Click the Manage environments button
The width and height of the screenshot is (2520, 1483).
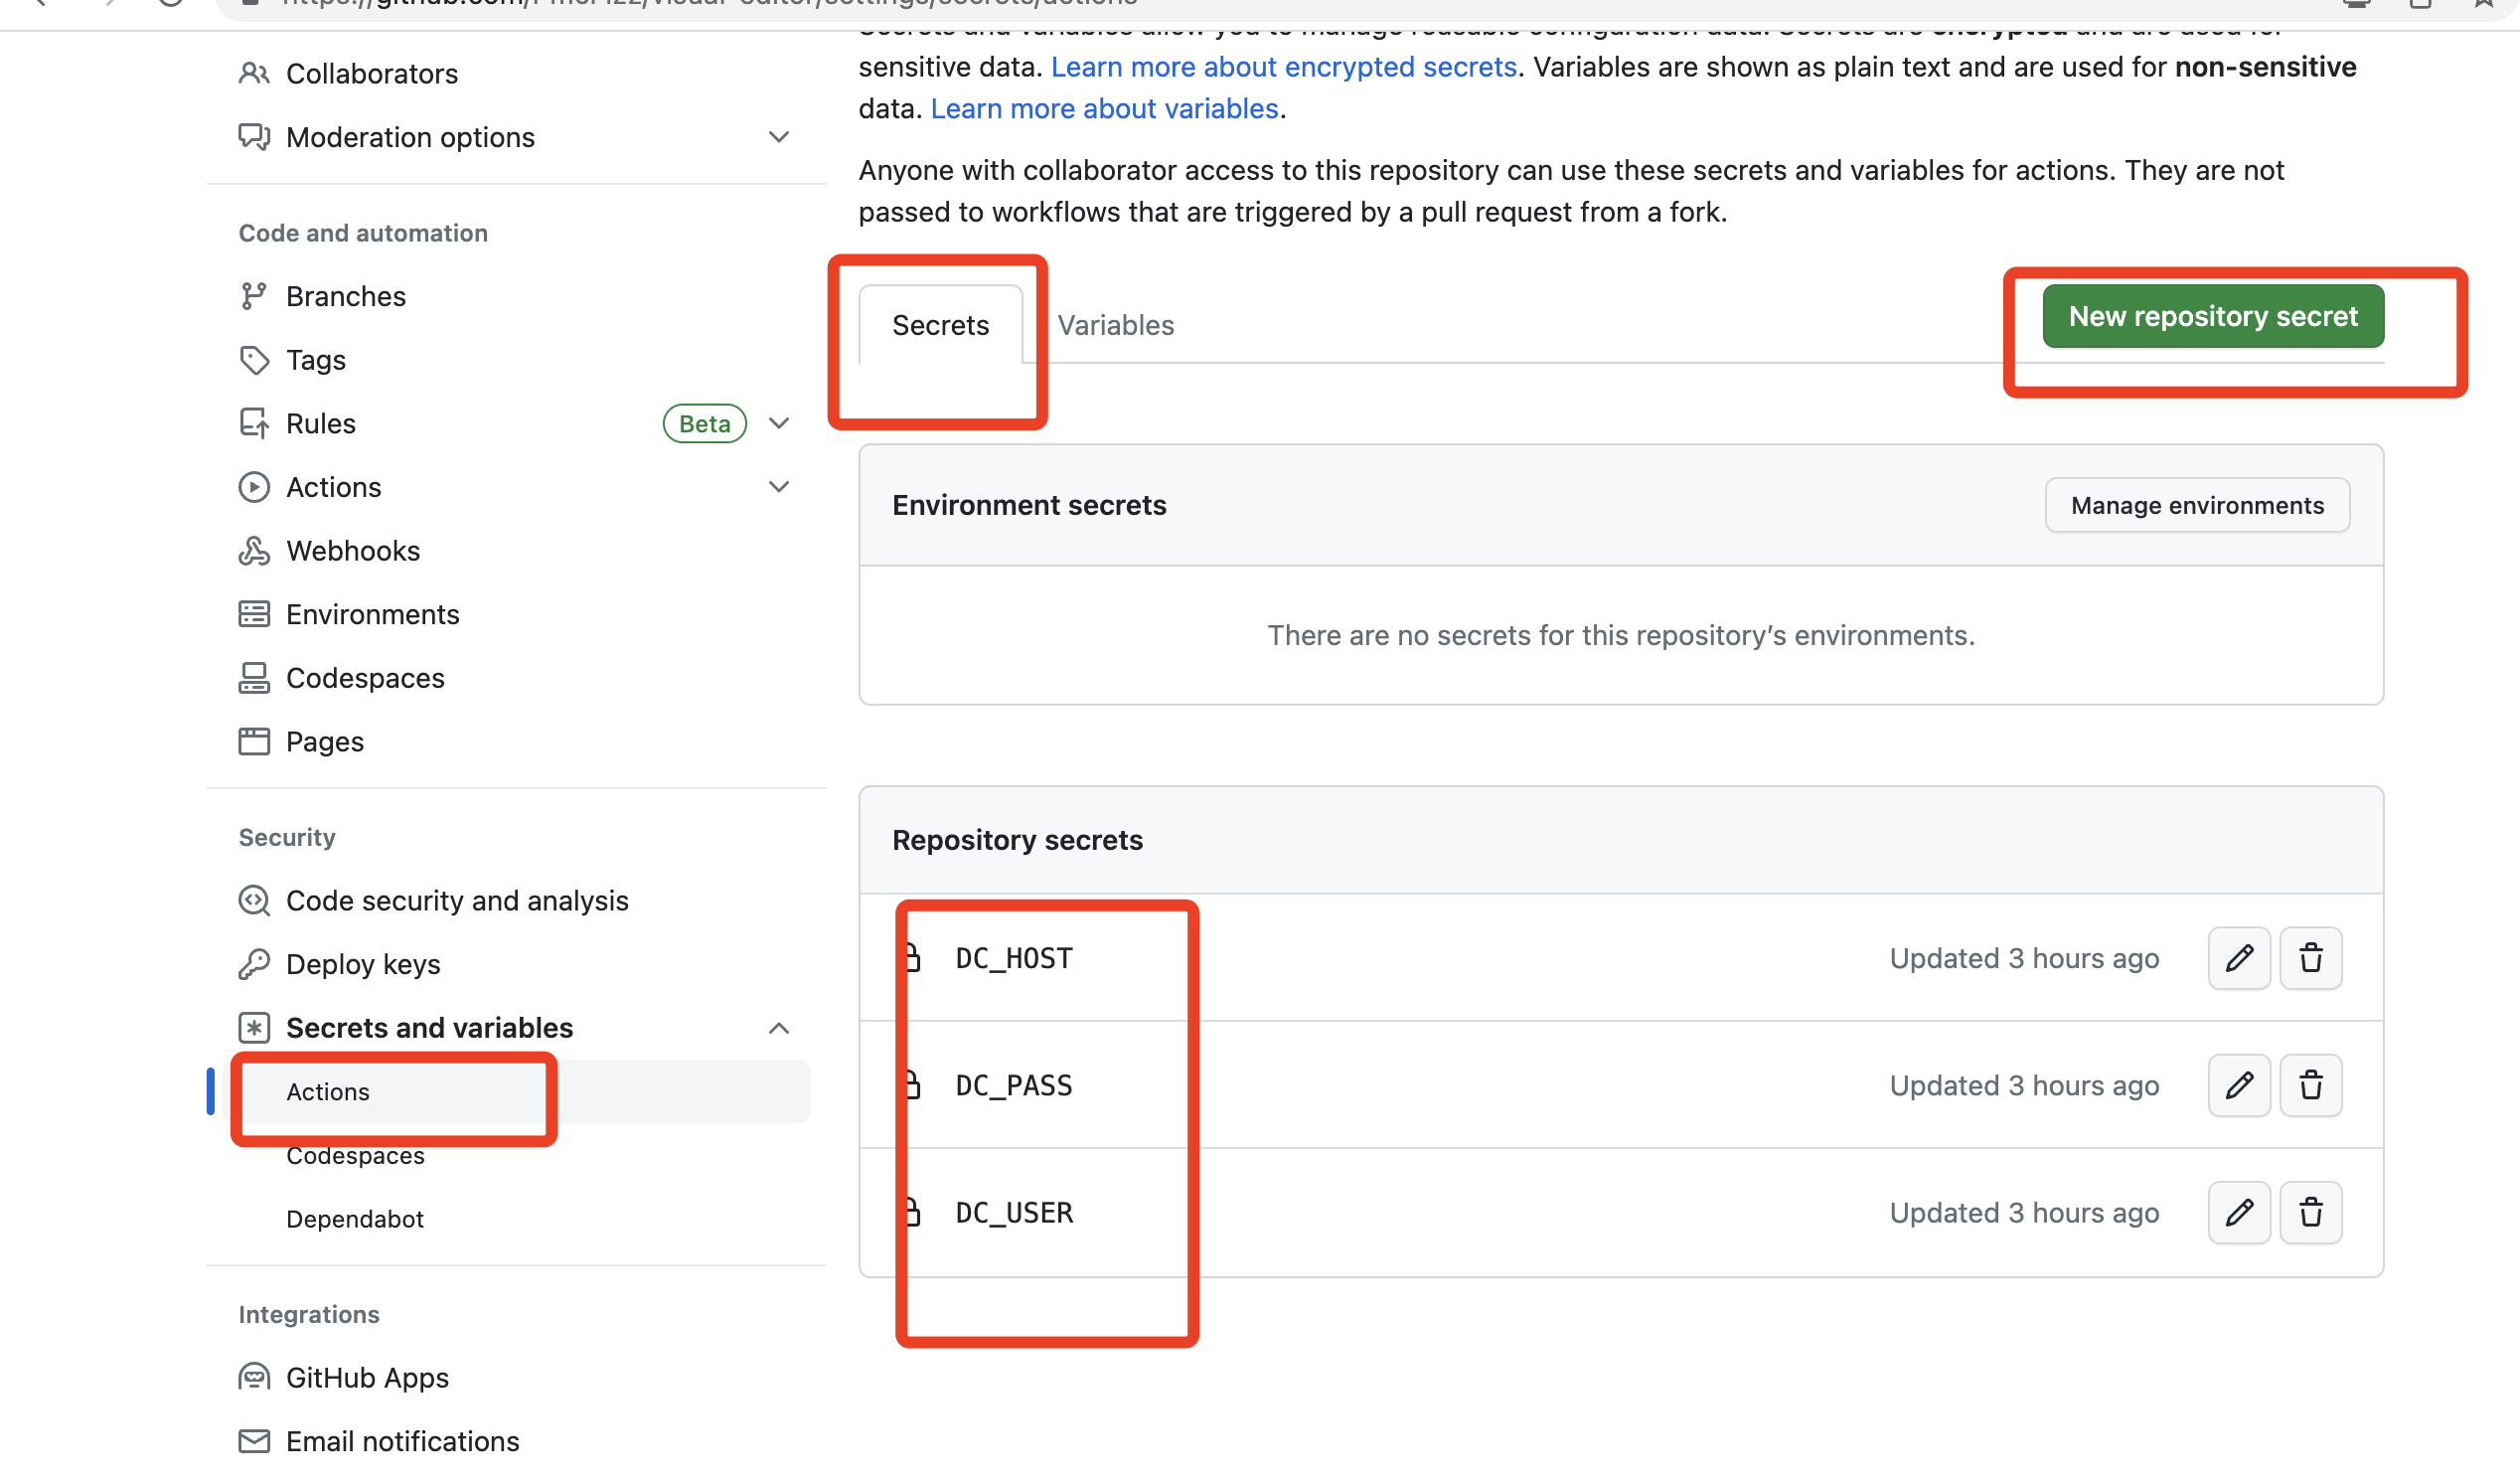pyautogui.click(x=2197, y=505)
